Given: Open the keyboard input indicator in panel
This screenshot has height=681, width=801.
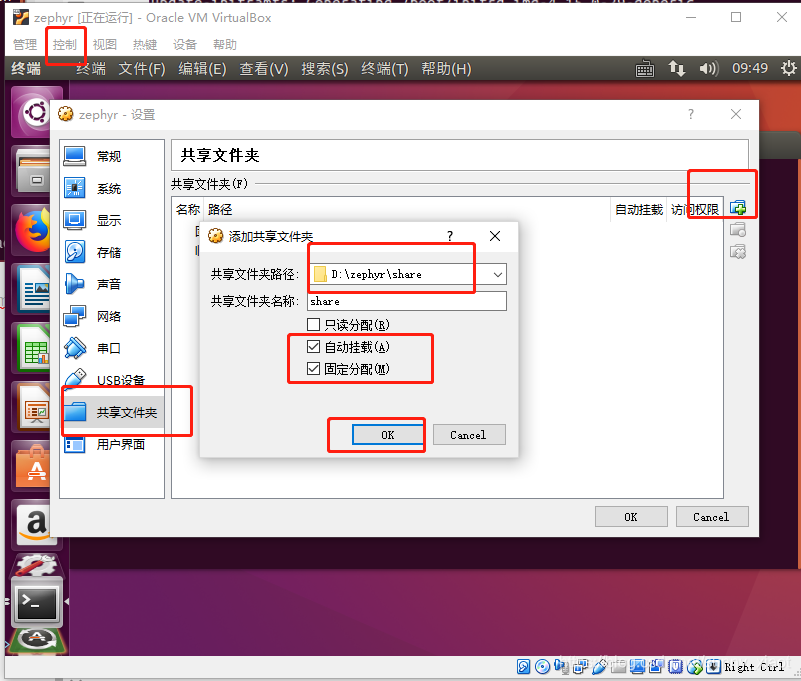Looking at the screenshot, I should point(645,68).
